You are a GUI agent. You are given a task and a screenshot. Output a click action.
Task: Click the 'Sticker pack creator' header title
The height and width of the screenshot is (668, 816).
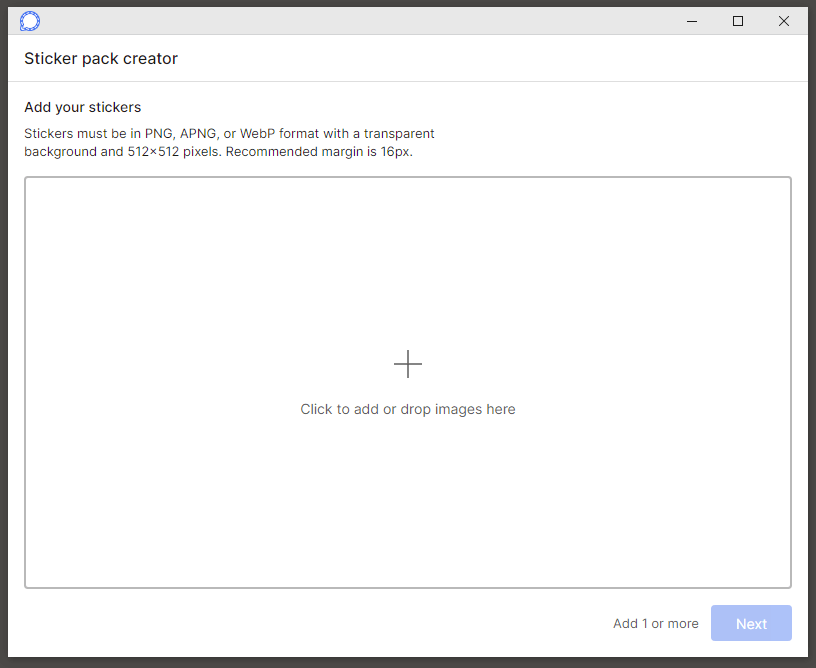coord(101,59)
